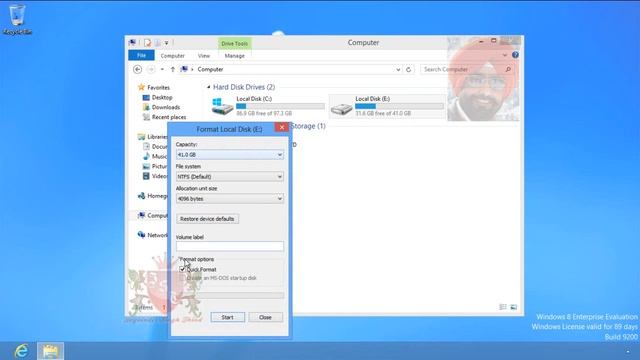
Task: Open the Computer ribbon tab
Action: 173,56
